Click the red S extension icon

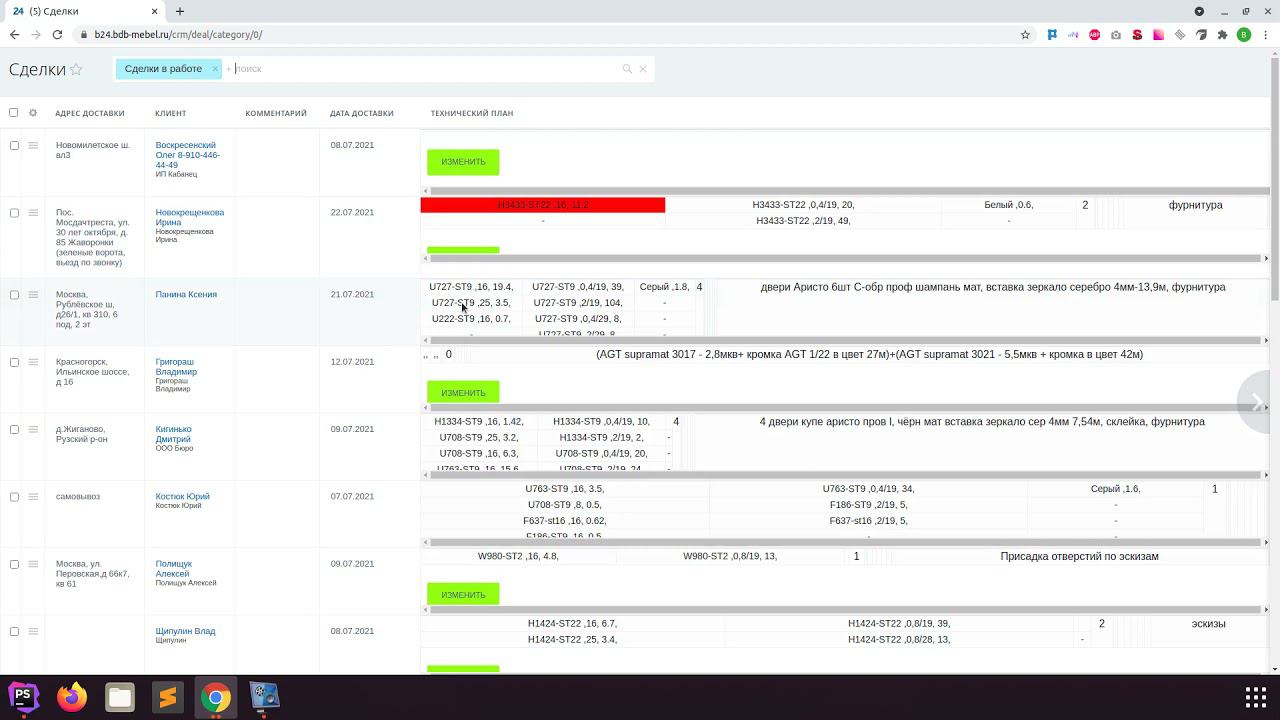click(x=1137, y=34)
